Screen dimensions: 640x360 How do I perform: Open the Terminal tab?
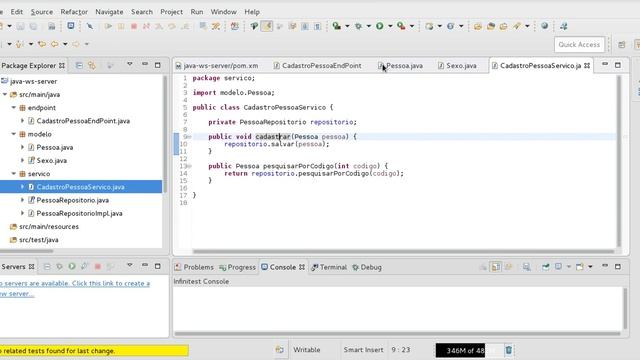[329, 267]
